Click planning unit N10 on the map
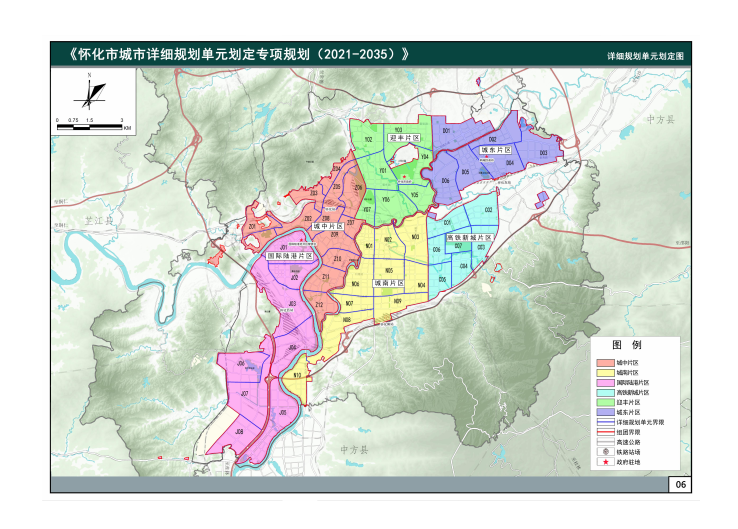This screenshot has width=738, height=529. [x=296, y=376]
